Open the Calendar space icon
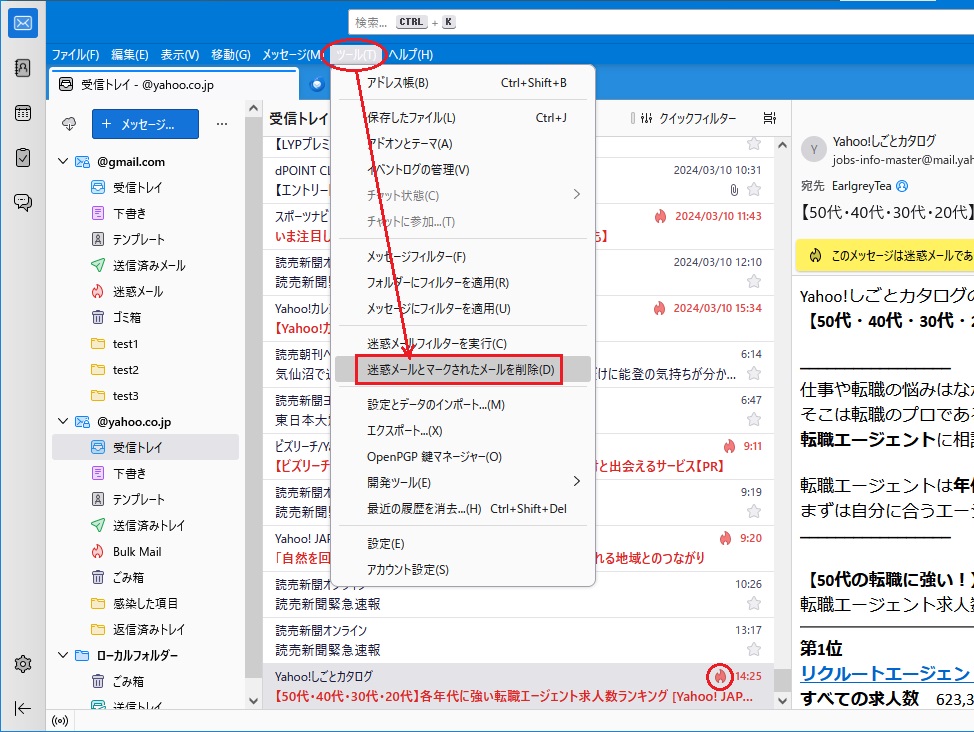The width and height of the screenshot is (974, 732). 23,113
